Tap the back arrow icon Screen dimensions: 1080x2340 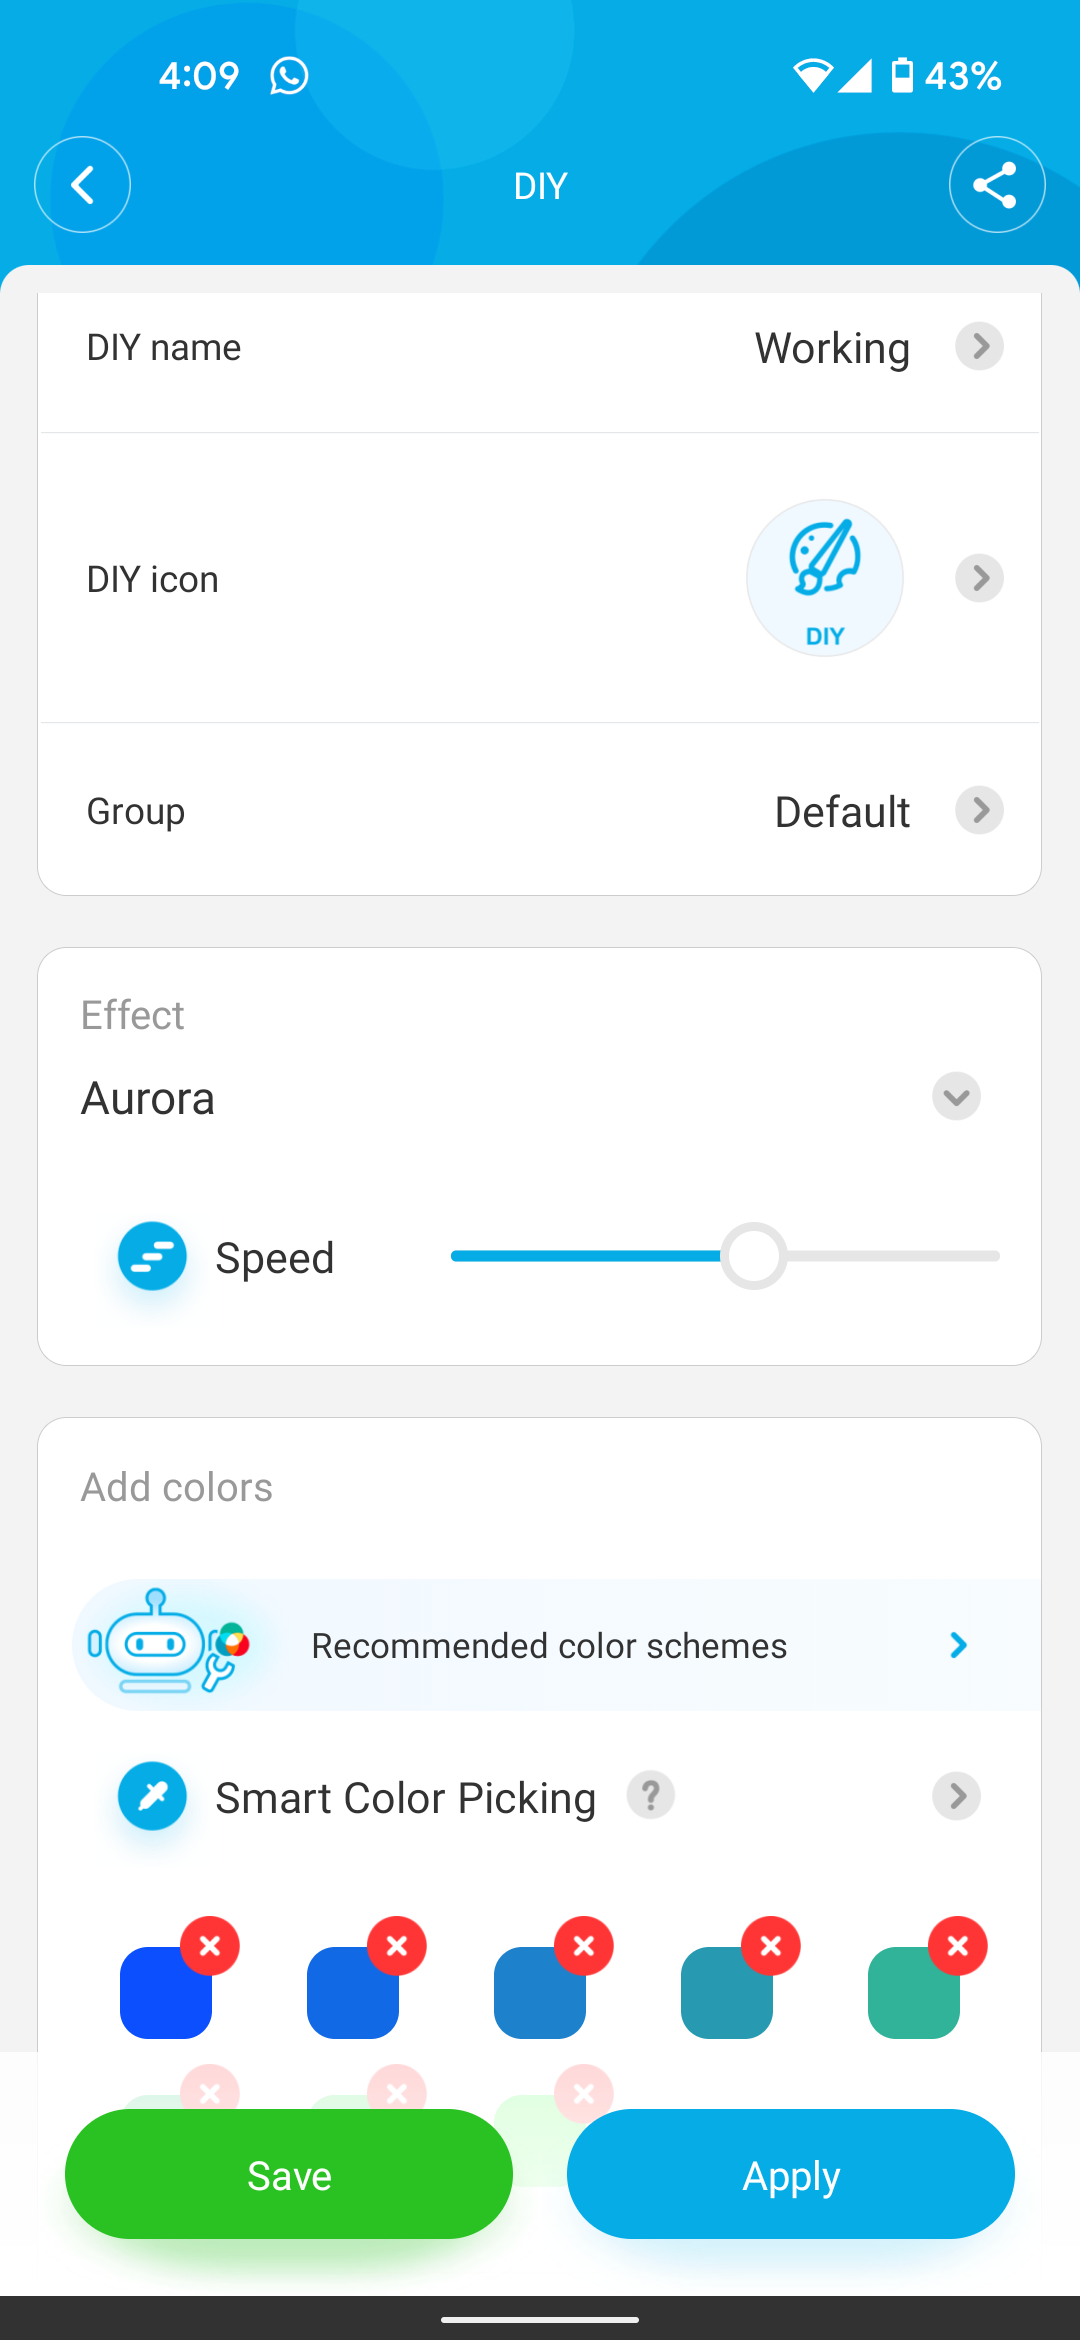tap(82, 185)
